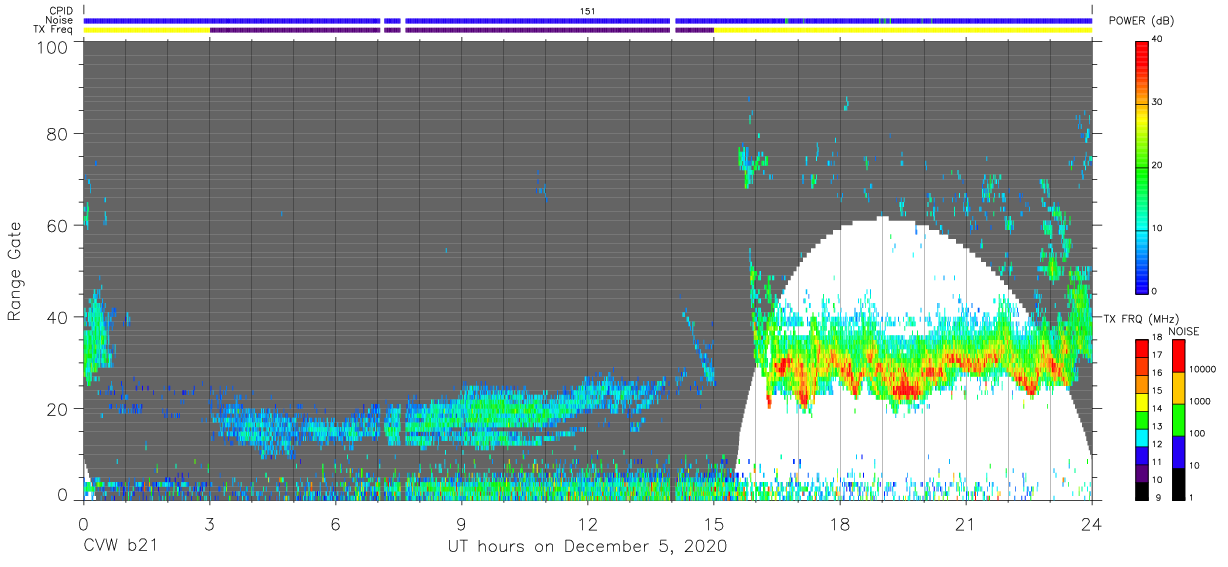The image size is (1228, 567).
Task: Click the 80 tick on the Range Gate axis
Action: (59, 134)
